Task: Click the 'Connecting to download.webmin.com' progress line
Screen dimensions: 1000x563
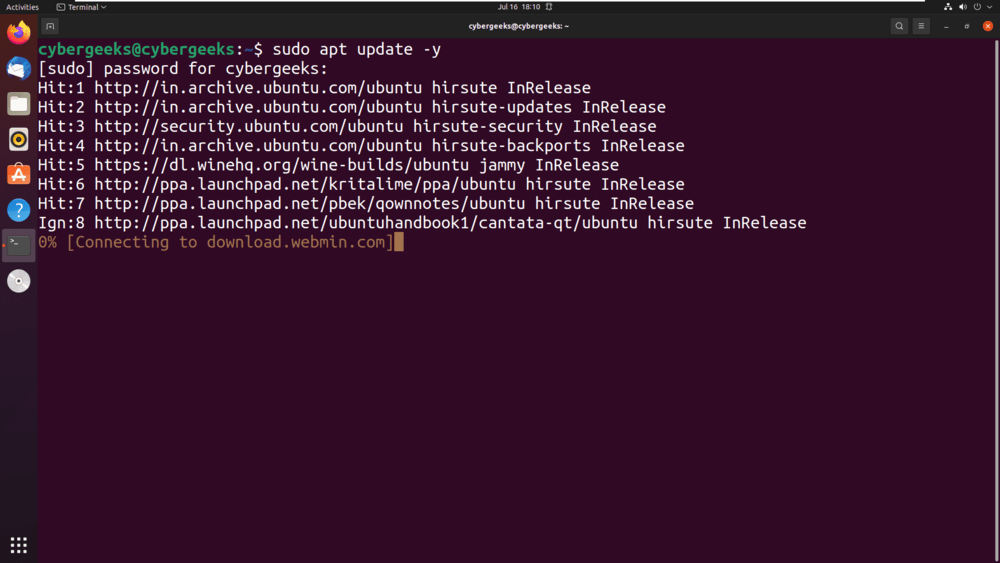Action: tap(220, 242)
